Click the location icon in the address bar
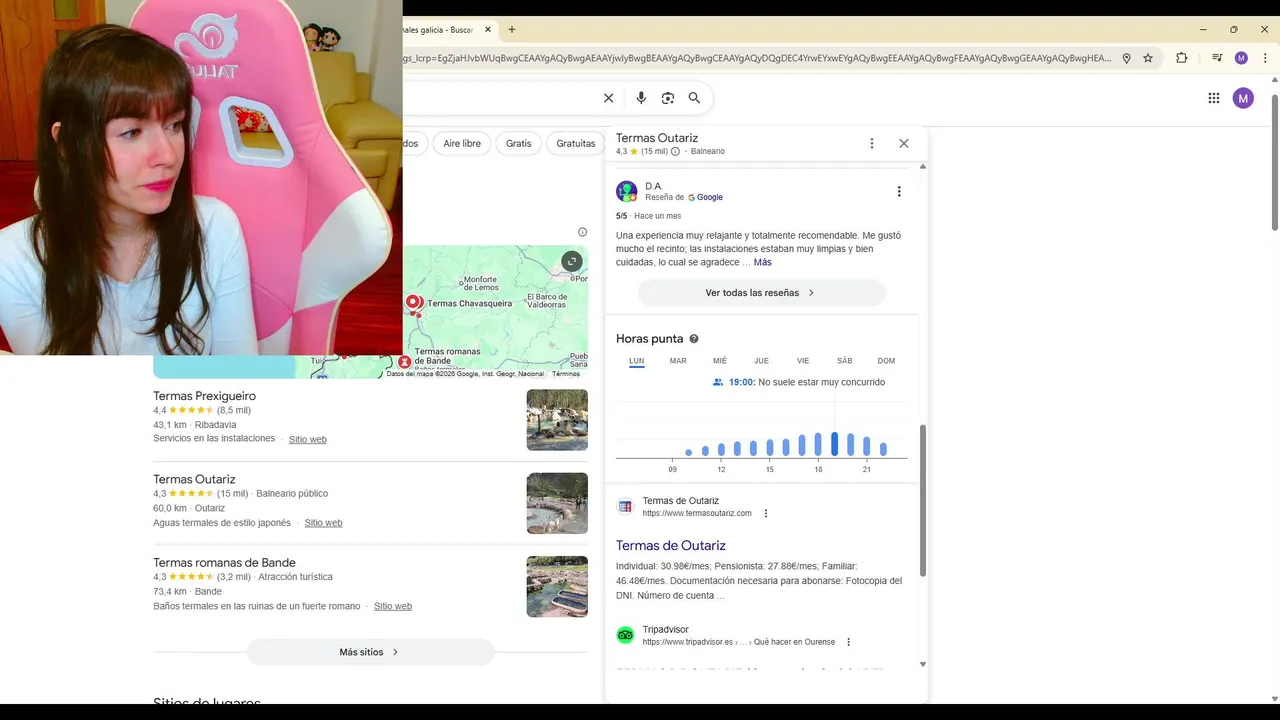The height and width of the screenshot is (720, 1280). click(1126, 58)
